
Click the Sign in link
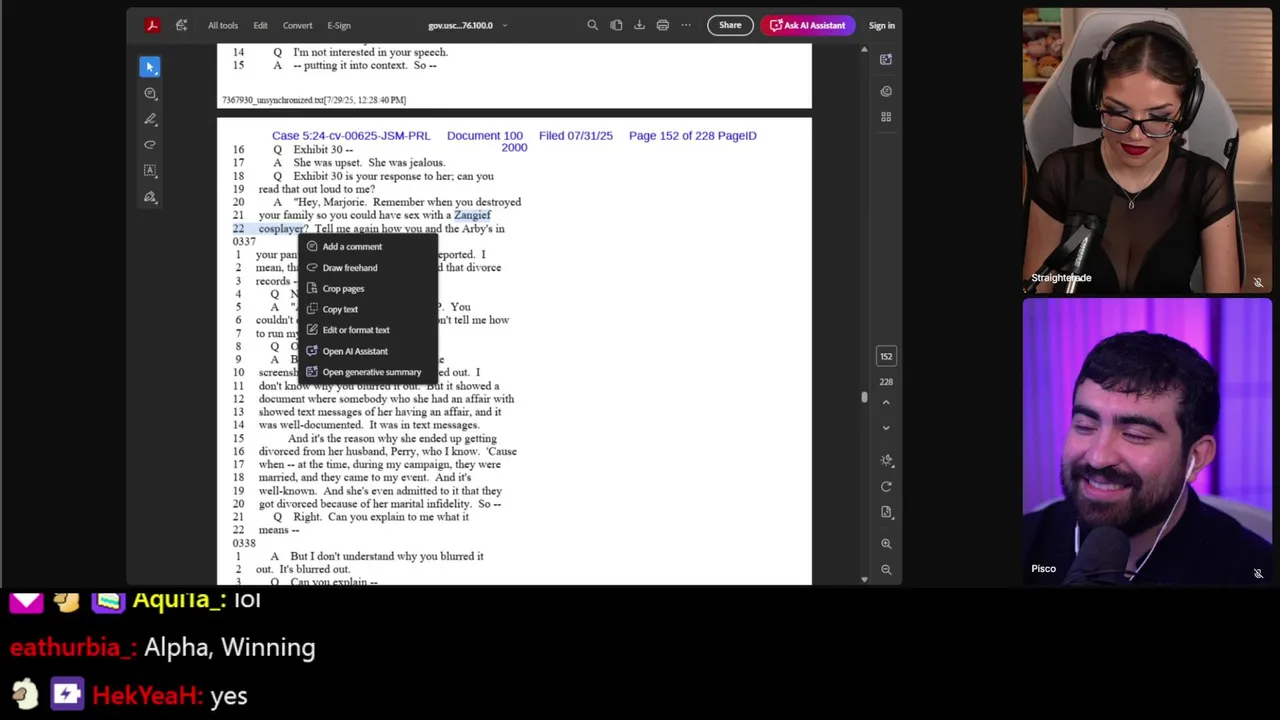(882, 25)
